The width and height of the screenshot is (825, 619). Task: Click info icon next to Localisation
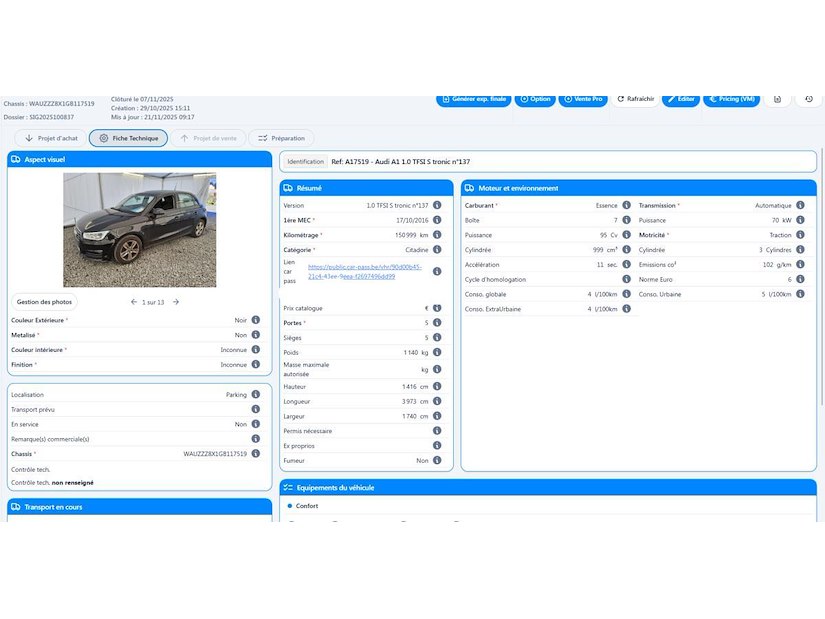256,395
